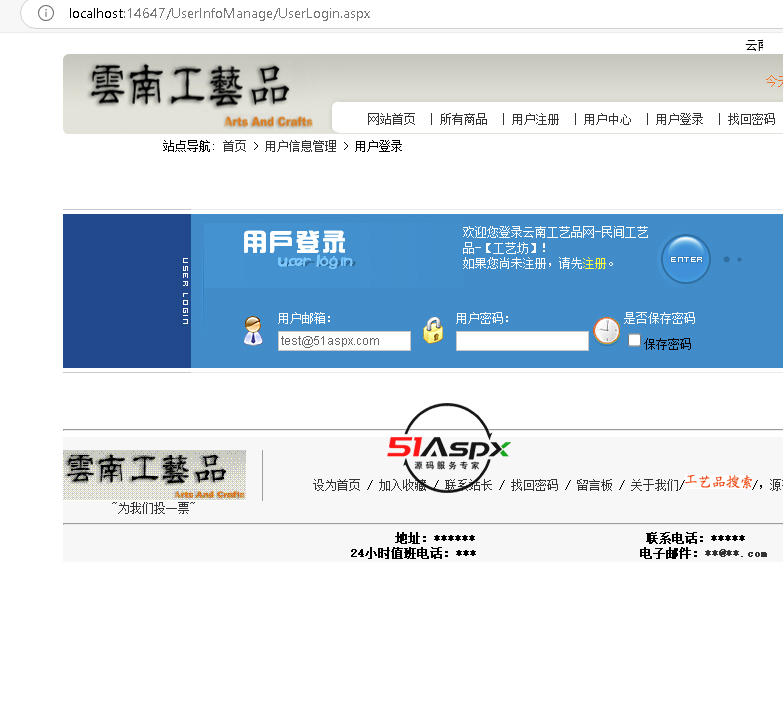
Task: Toggle the 保存密码 checkbox
Action: point(634,341)
